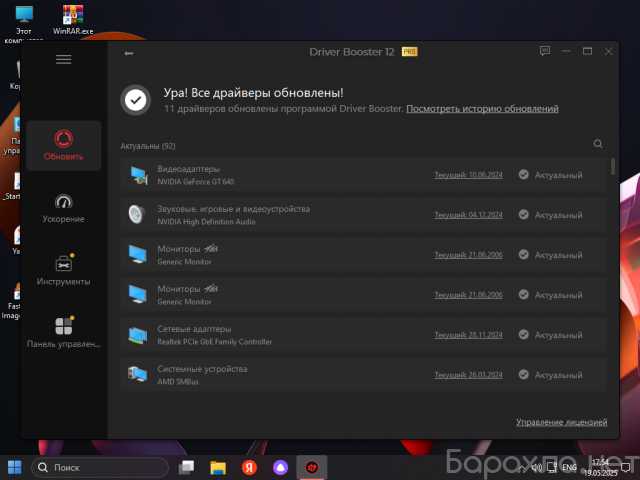Click the large white checkmark circle icon
640x480 pixels.
click(x=136, y=100)
